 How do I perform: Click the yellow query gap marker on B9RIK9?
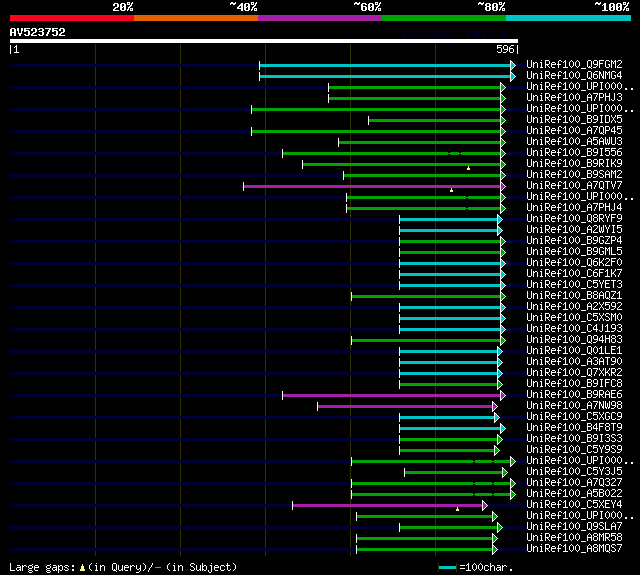pos(469,168)
